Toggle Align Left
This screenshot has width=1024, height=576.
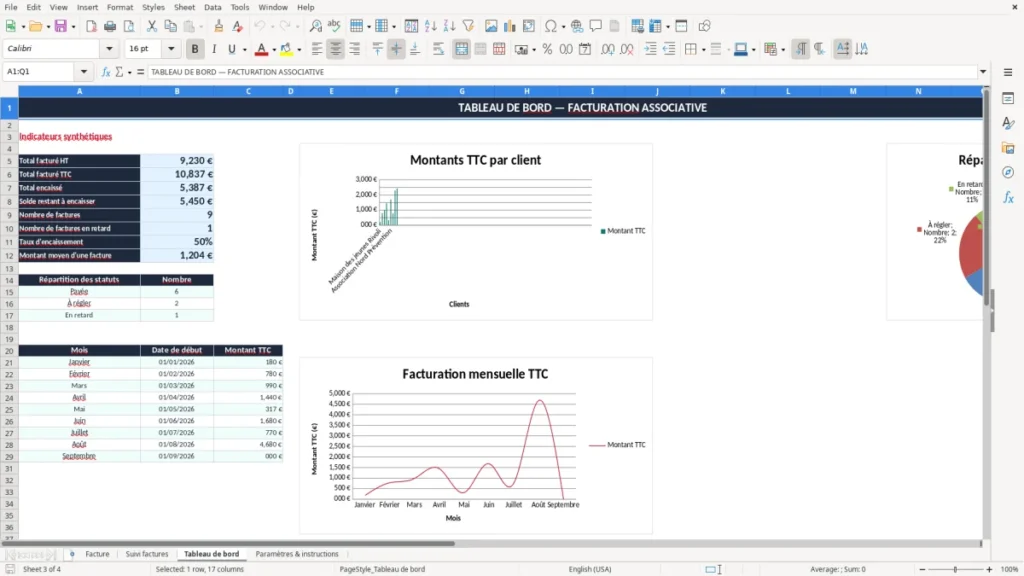tap(317, 49)
